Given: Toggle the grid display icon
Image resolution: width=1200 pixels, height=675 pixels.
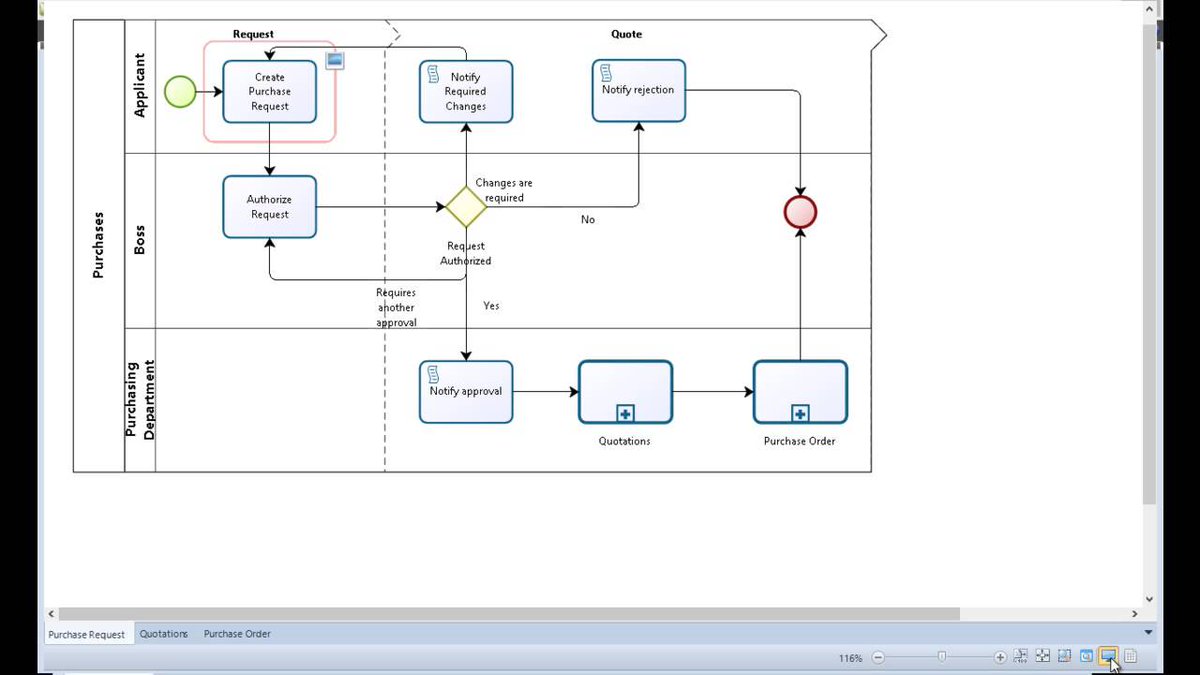Looking at the screenshot, I should pyautogui.click(x=1131, y=656).
